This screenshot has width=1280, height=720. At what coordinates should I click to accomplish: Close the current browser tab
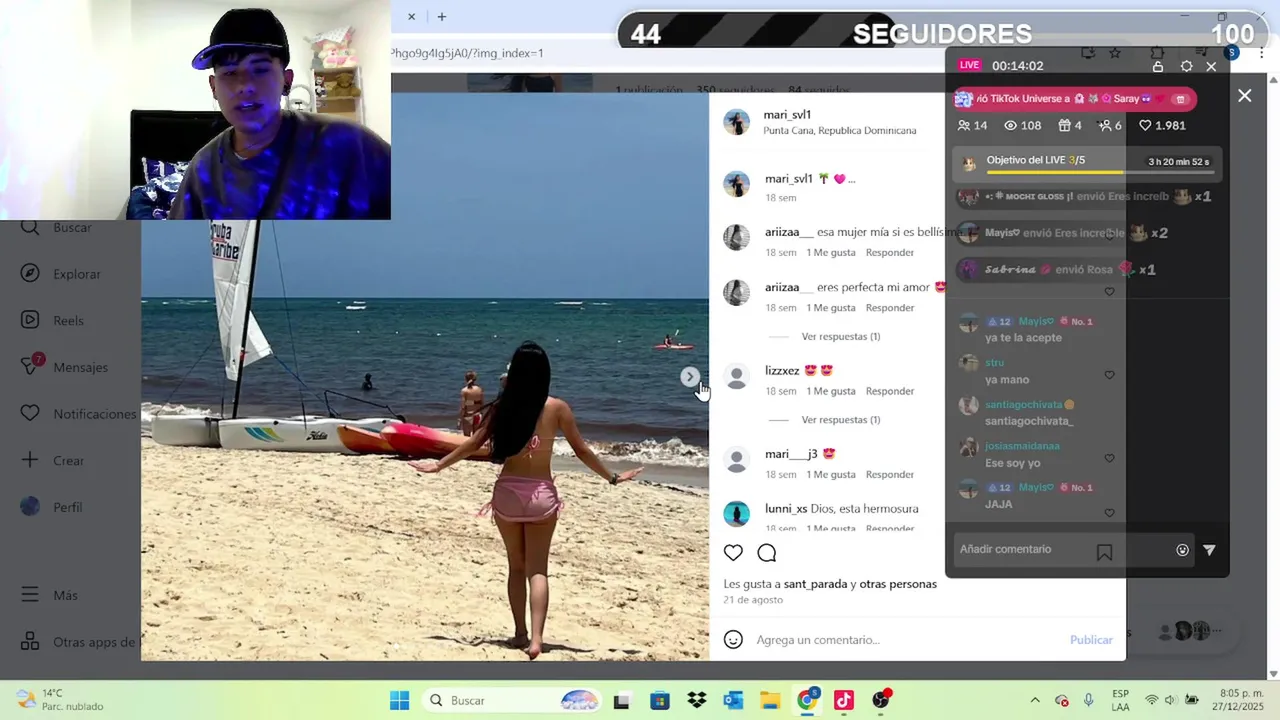click(411, 17)
